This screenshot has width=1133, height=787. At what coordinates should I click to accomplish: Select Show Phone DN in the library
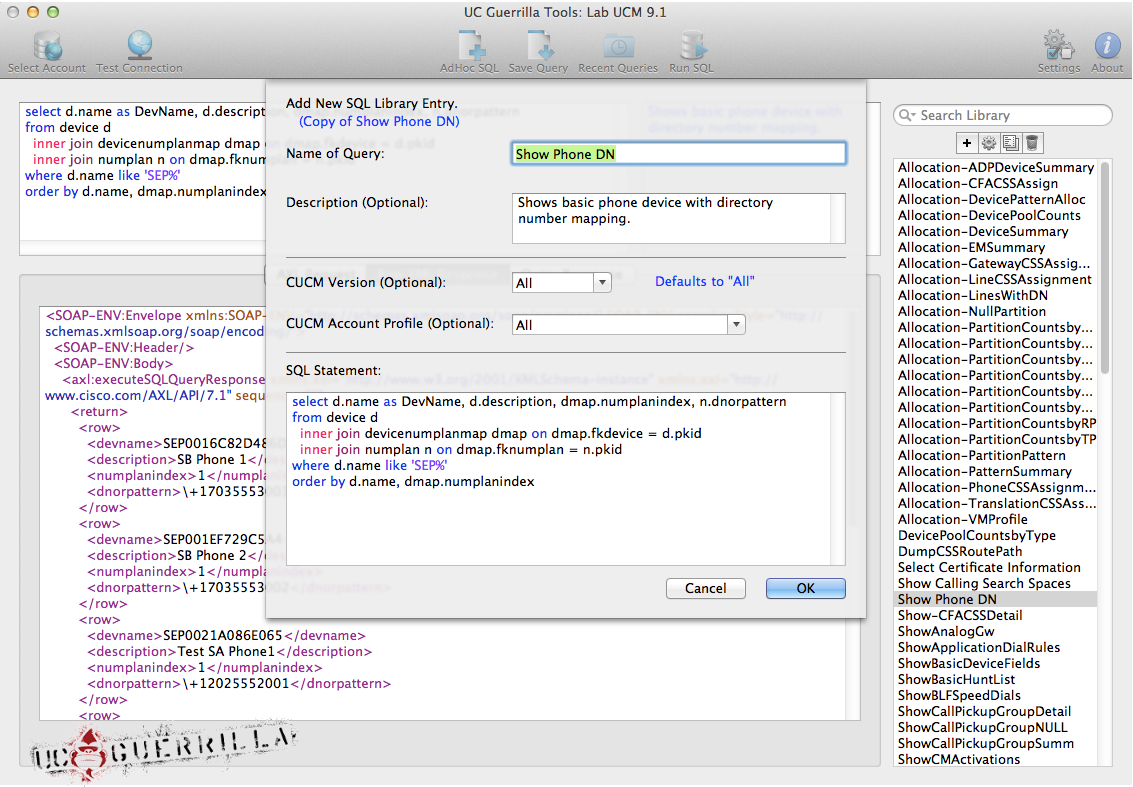pyautogui.click(x=996, y=599)
